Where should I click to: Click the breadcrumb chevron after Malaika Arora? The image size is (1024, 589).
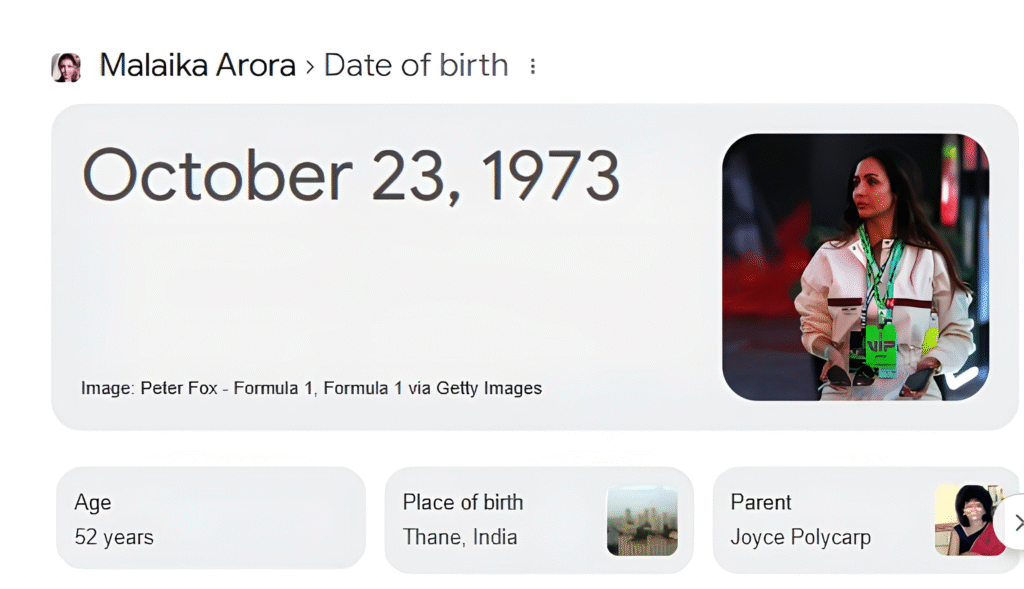[x=310, y=67]
